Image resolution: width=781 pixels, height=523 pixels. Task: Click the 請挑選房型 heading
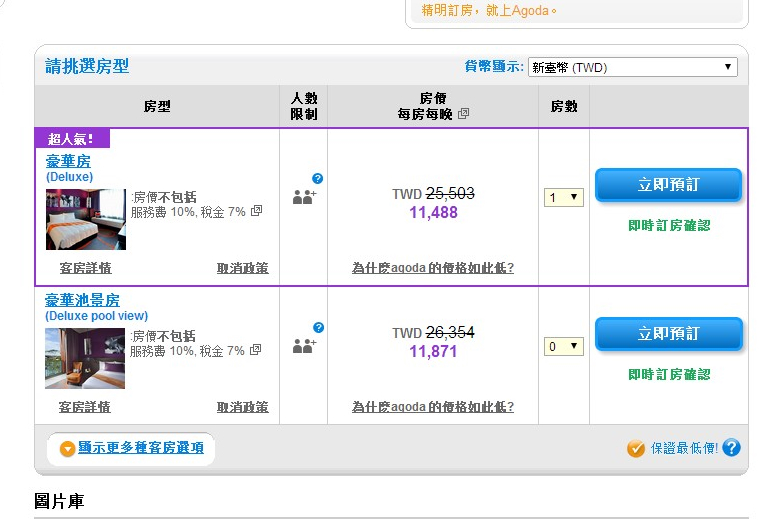tap(87, 66)
